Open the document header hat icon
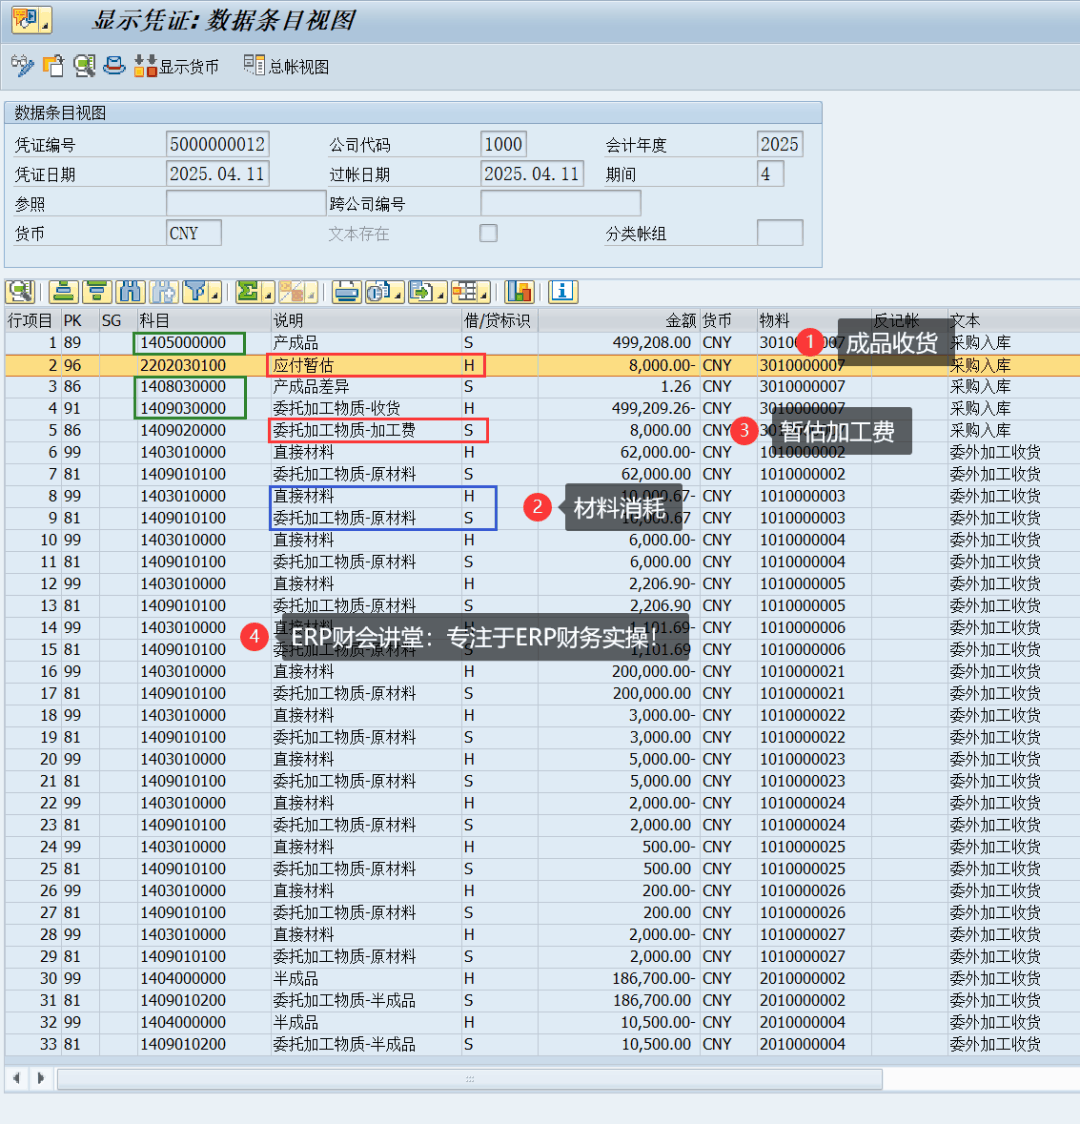This screenshot has height=1124, width=1080. (115, 66)
